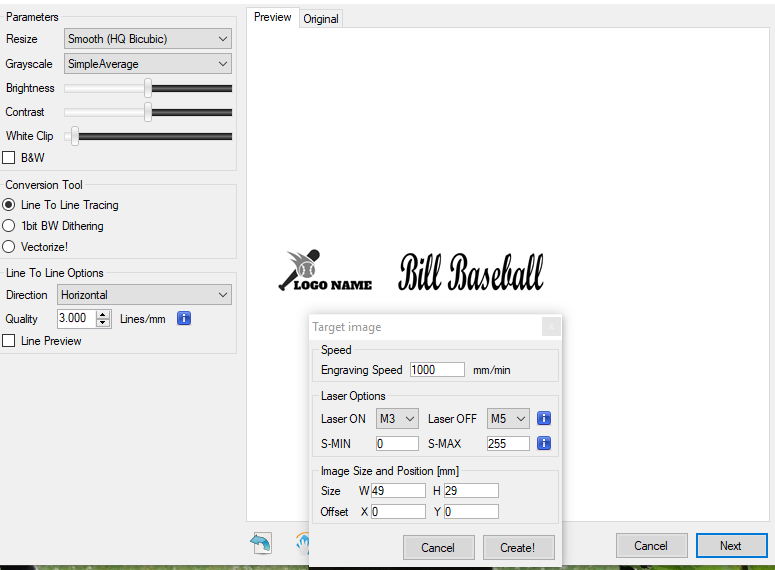Select Line To Line Tracing radio button
This screenshot has height=570, width=775.
9,205
